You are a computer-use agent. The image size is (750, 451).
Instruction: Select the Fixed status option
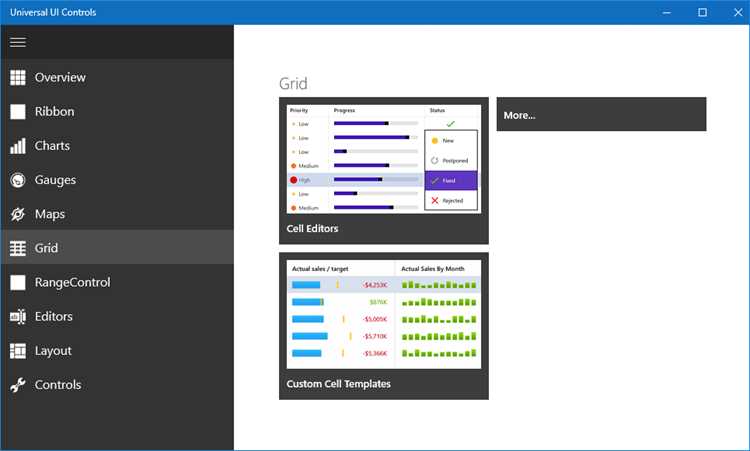pos(451,181)
